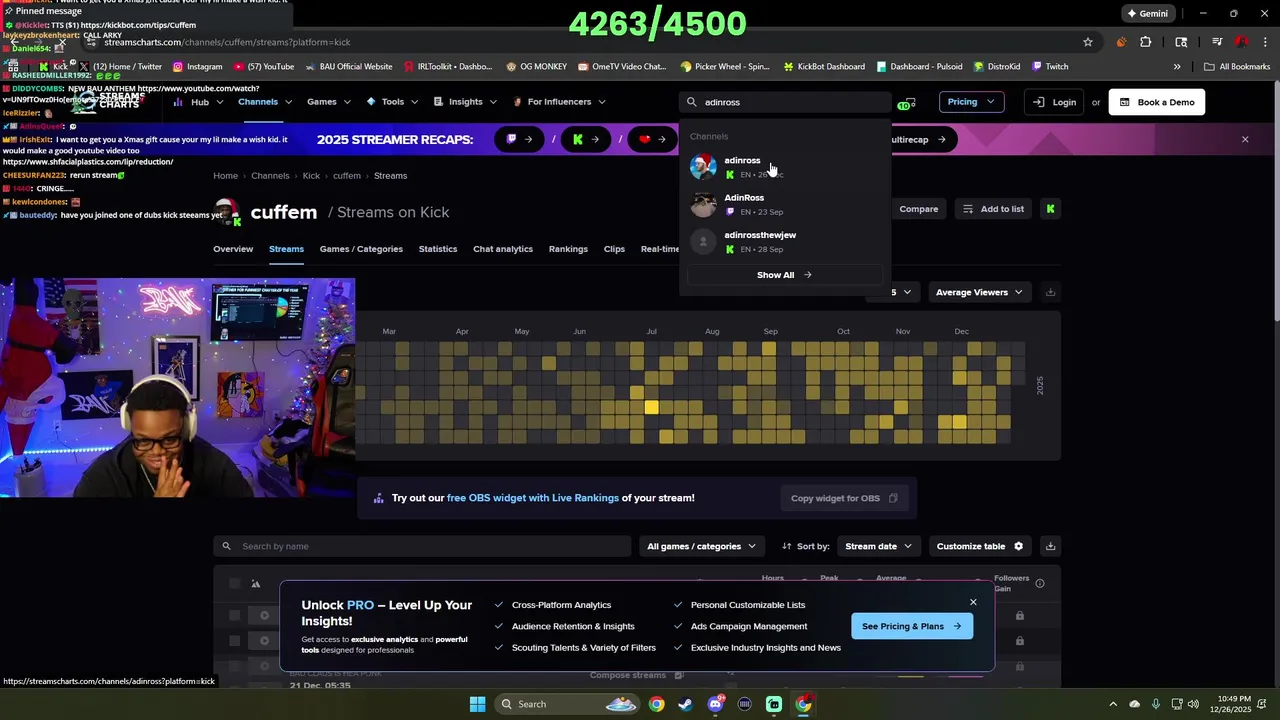The height and width of the screenshot is (720, 1280).
Task: Switch to the Statistics tab
Action: tap(437, 249)
